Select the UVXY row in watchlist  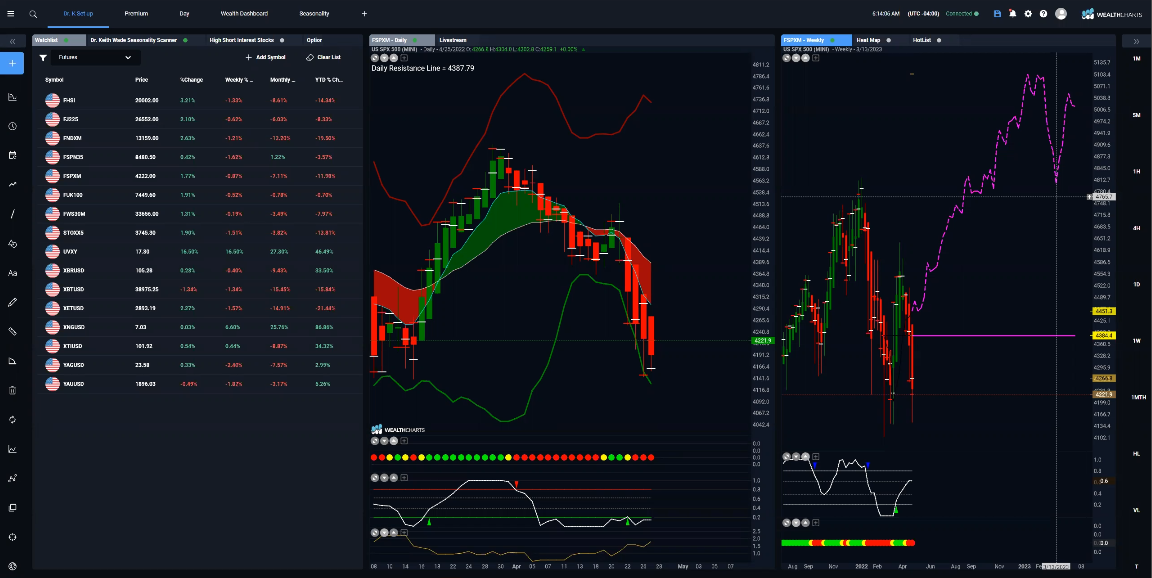[x=199, y=252]
